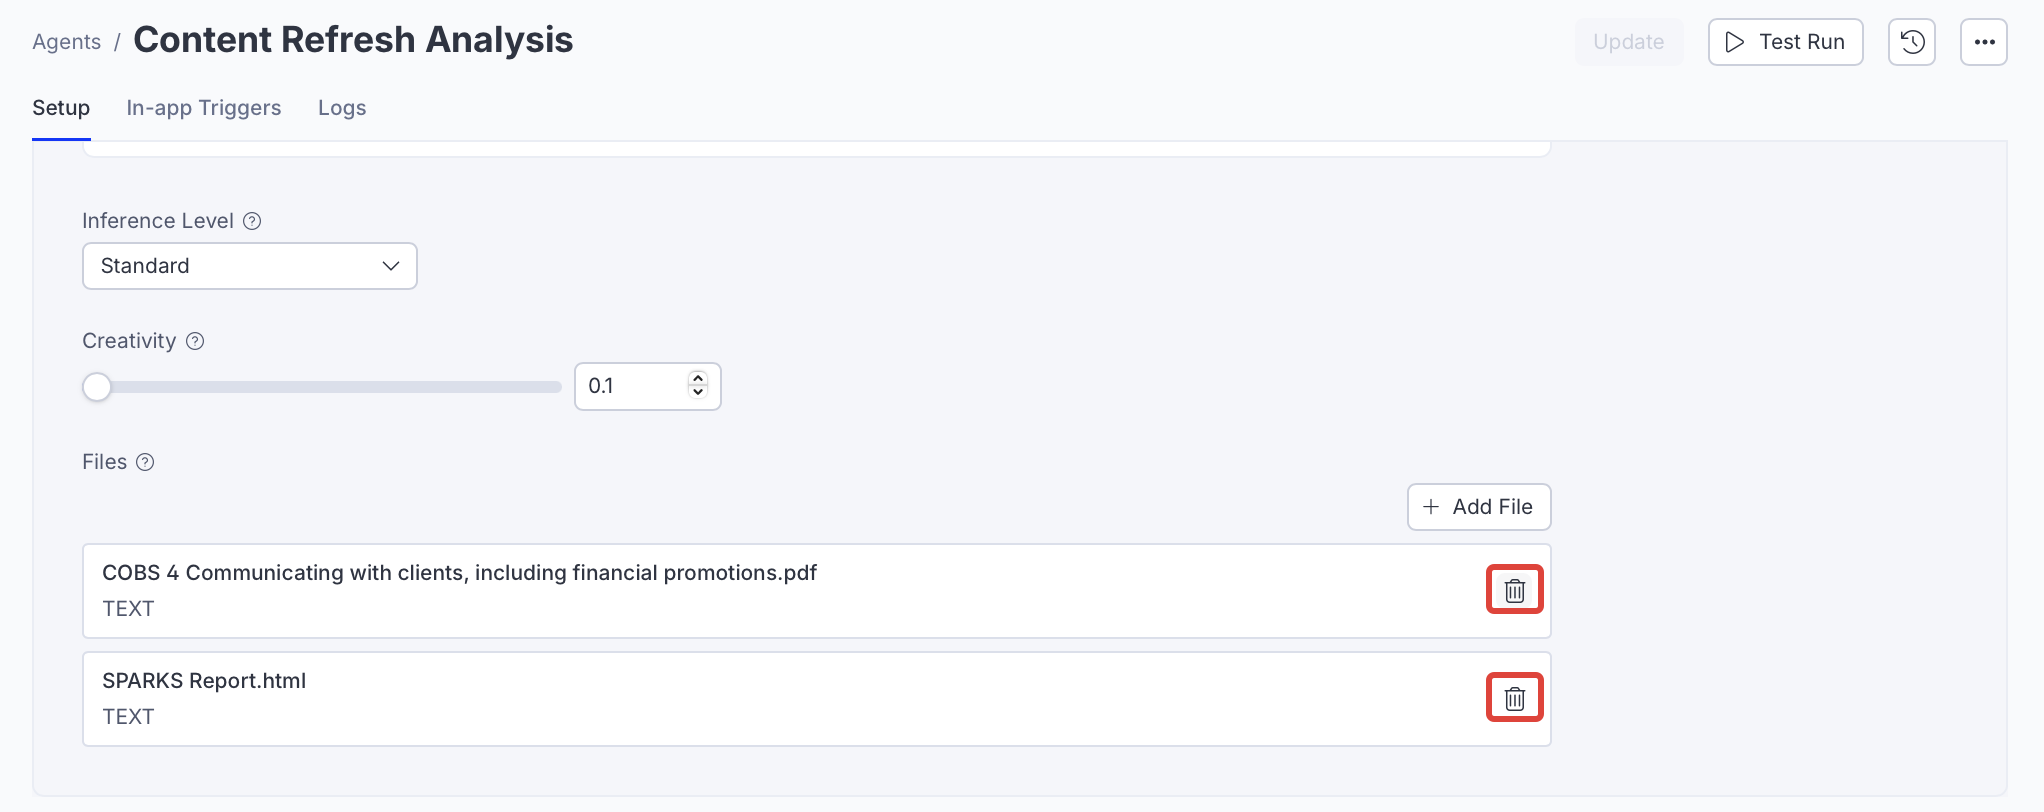Expand the Inference Level Standard dropdown

click(249, 266)
